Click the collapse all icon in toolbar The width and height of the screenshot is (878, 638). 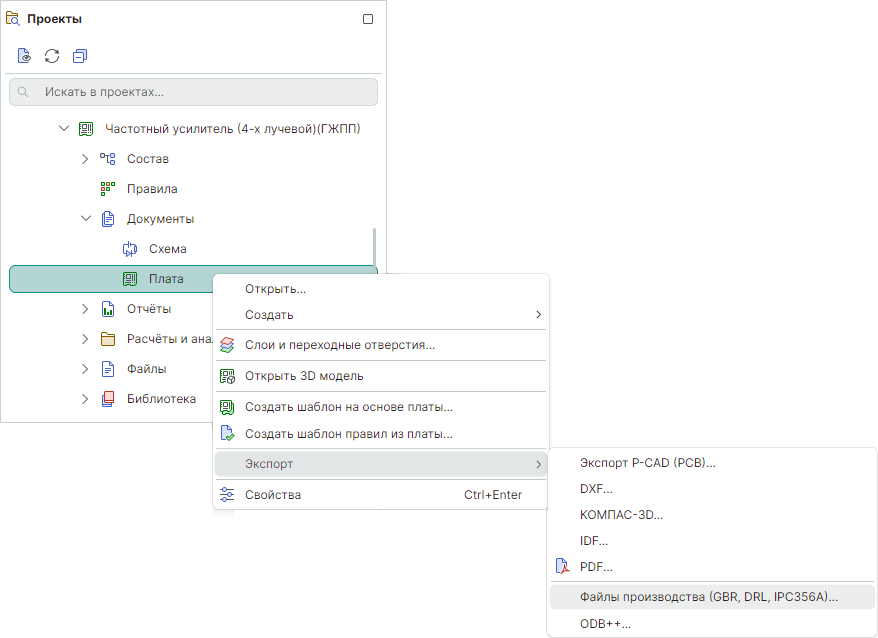pos(80,56)
